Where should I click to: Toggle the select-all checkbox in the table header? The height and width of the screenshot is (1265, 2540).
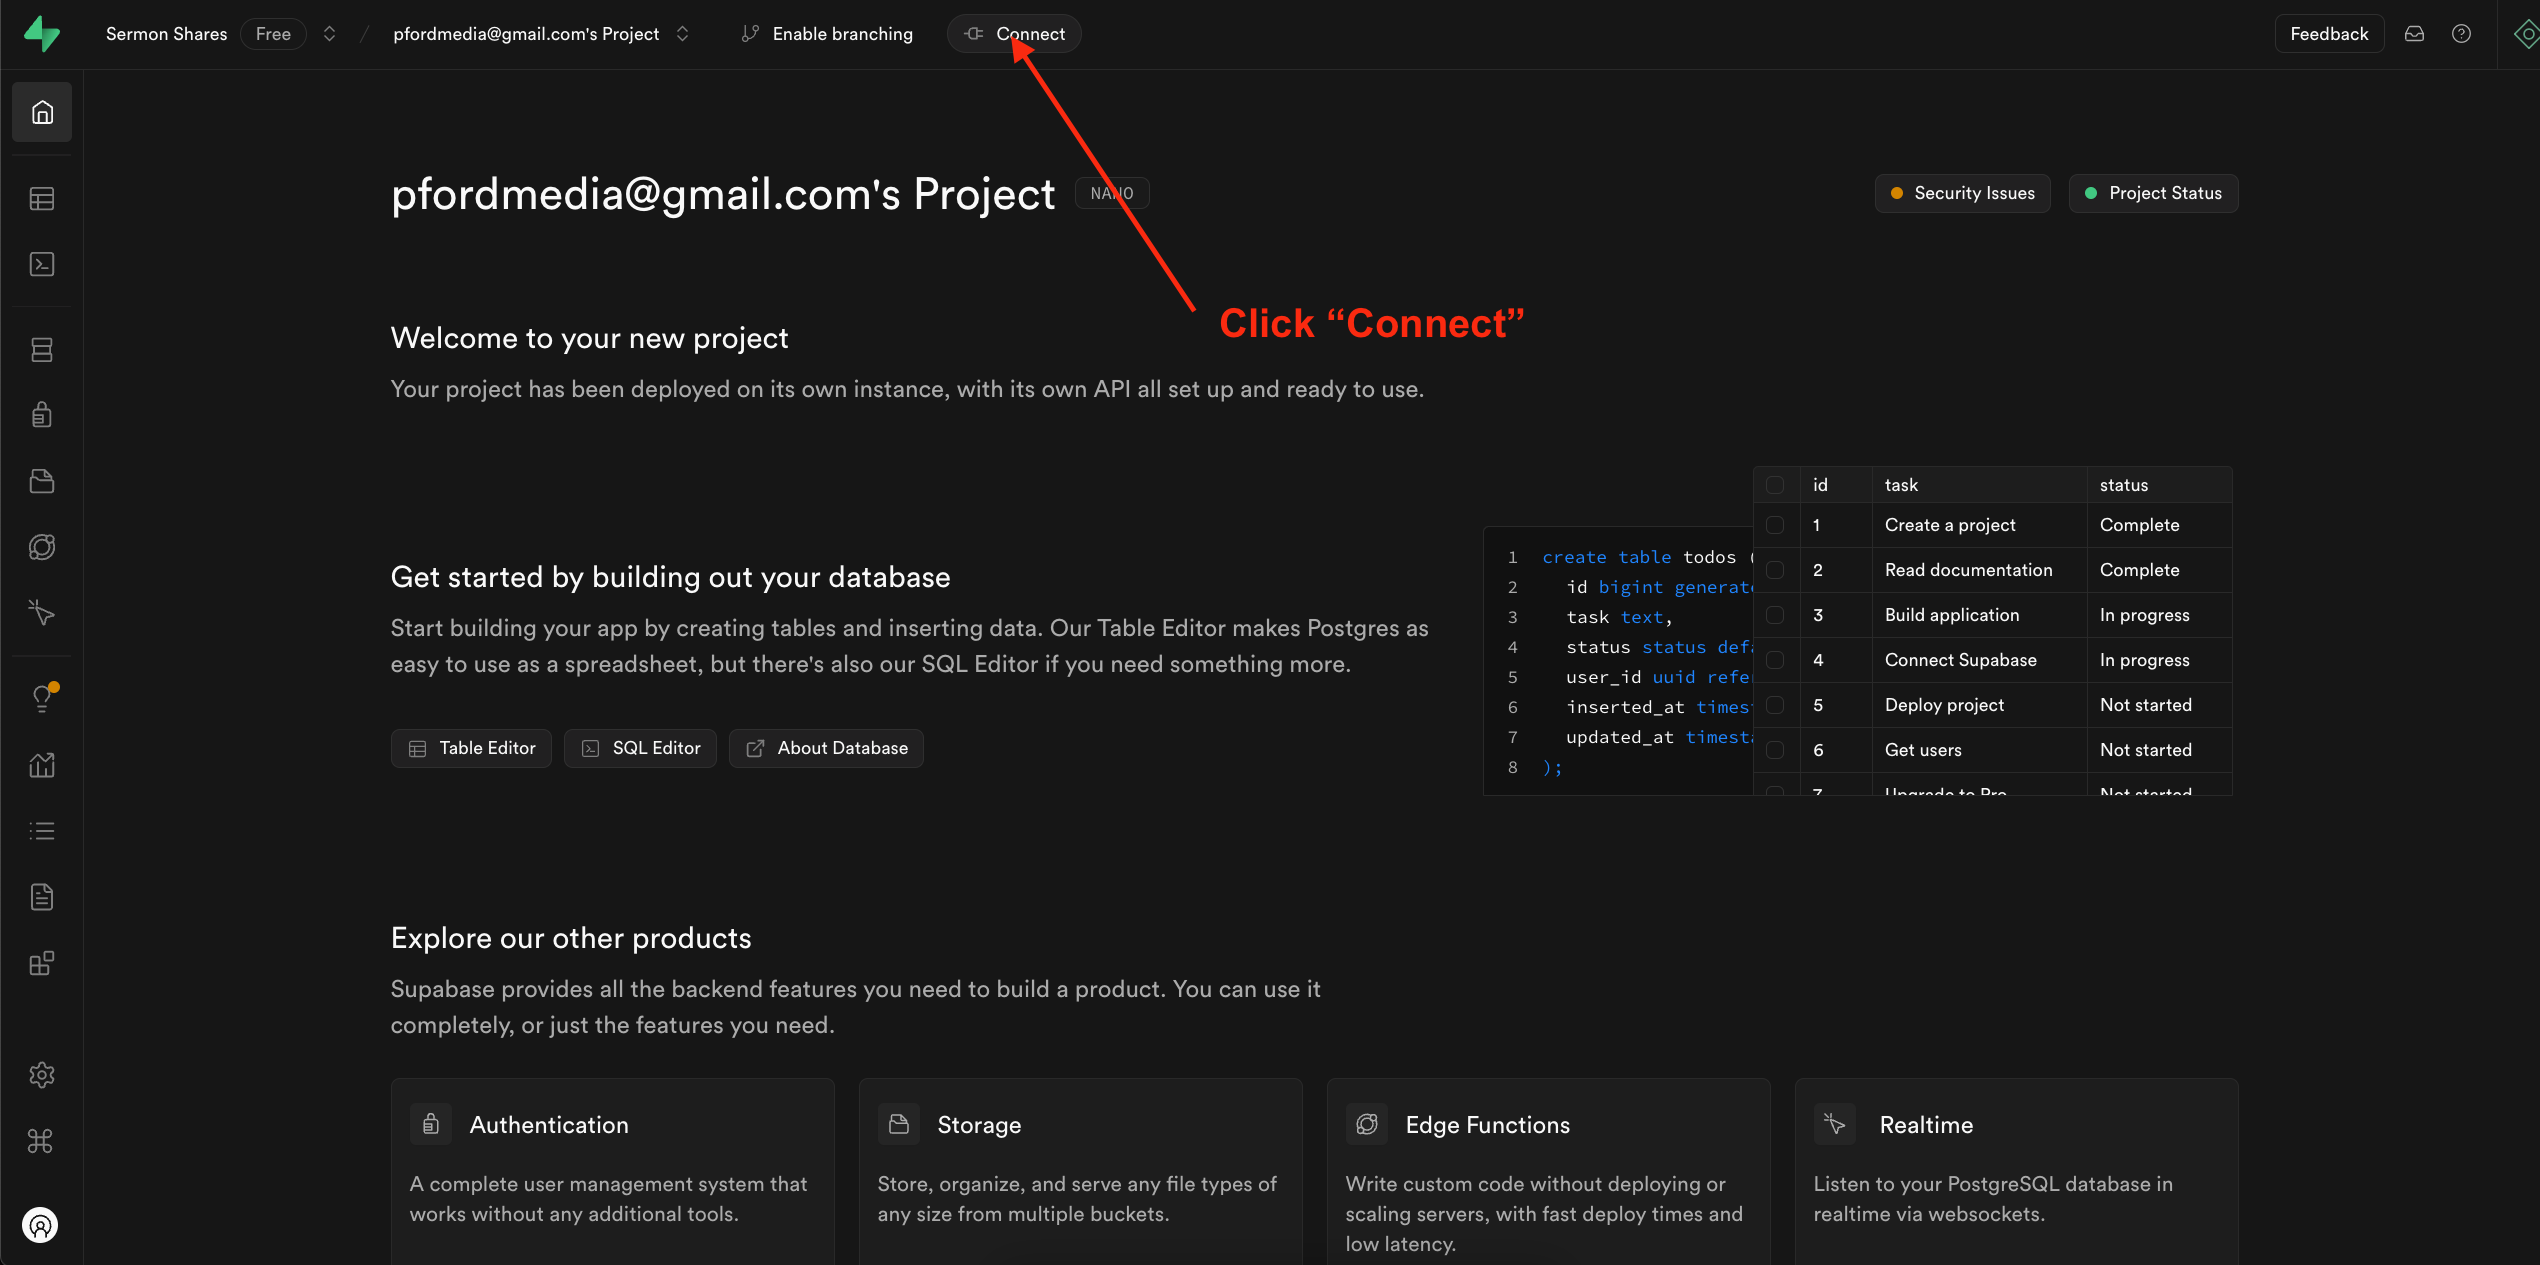point(1777,485)
